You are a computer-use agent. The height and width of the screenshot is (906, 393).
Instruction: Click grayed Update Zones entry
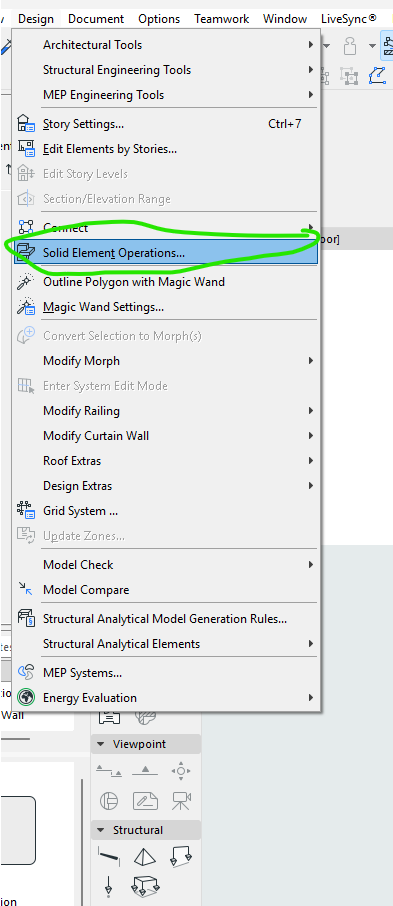(x=166, y=536)
